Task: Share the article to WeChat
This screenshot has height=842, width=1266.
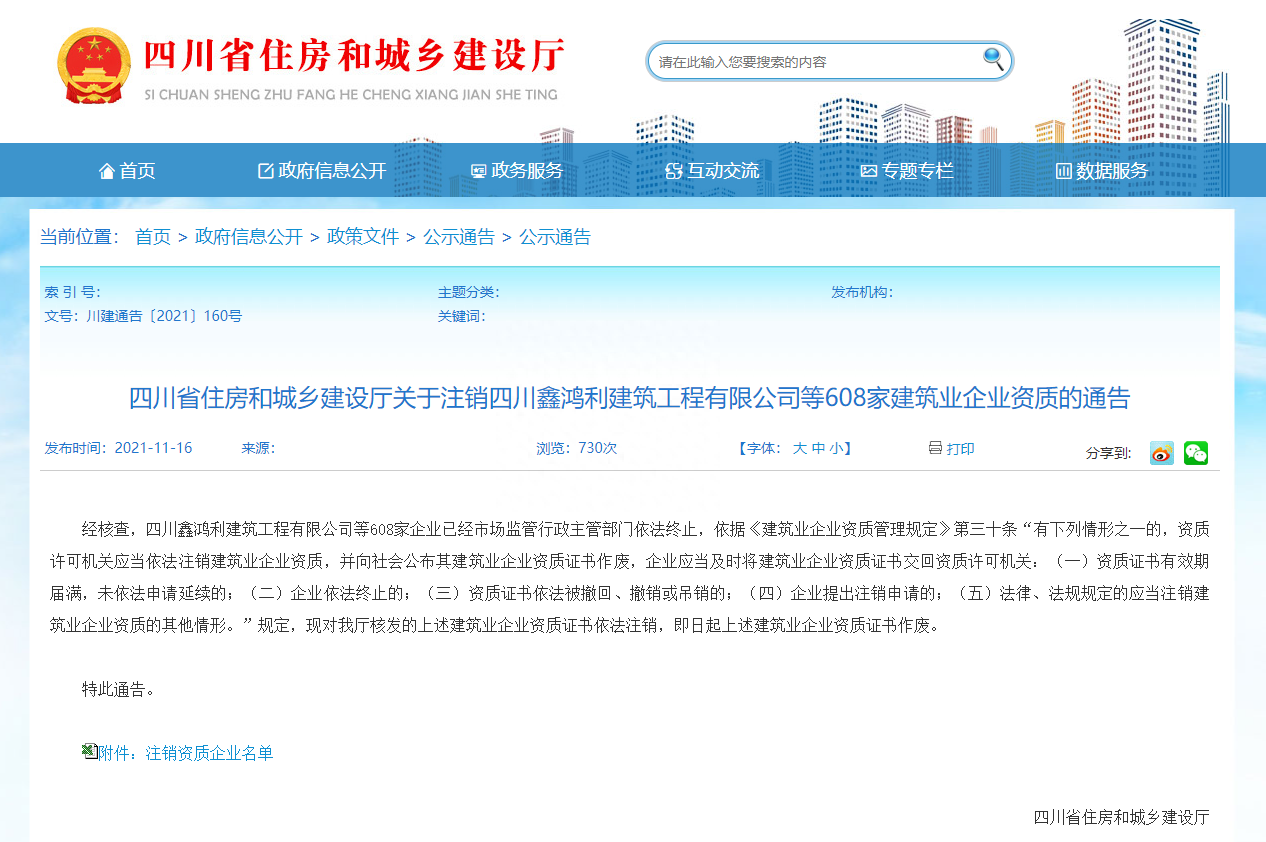Action: click(1195, 453)
